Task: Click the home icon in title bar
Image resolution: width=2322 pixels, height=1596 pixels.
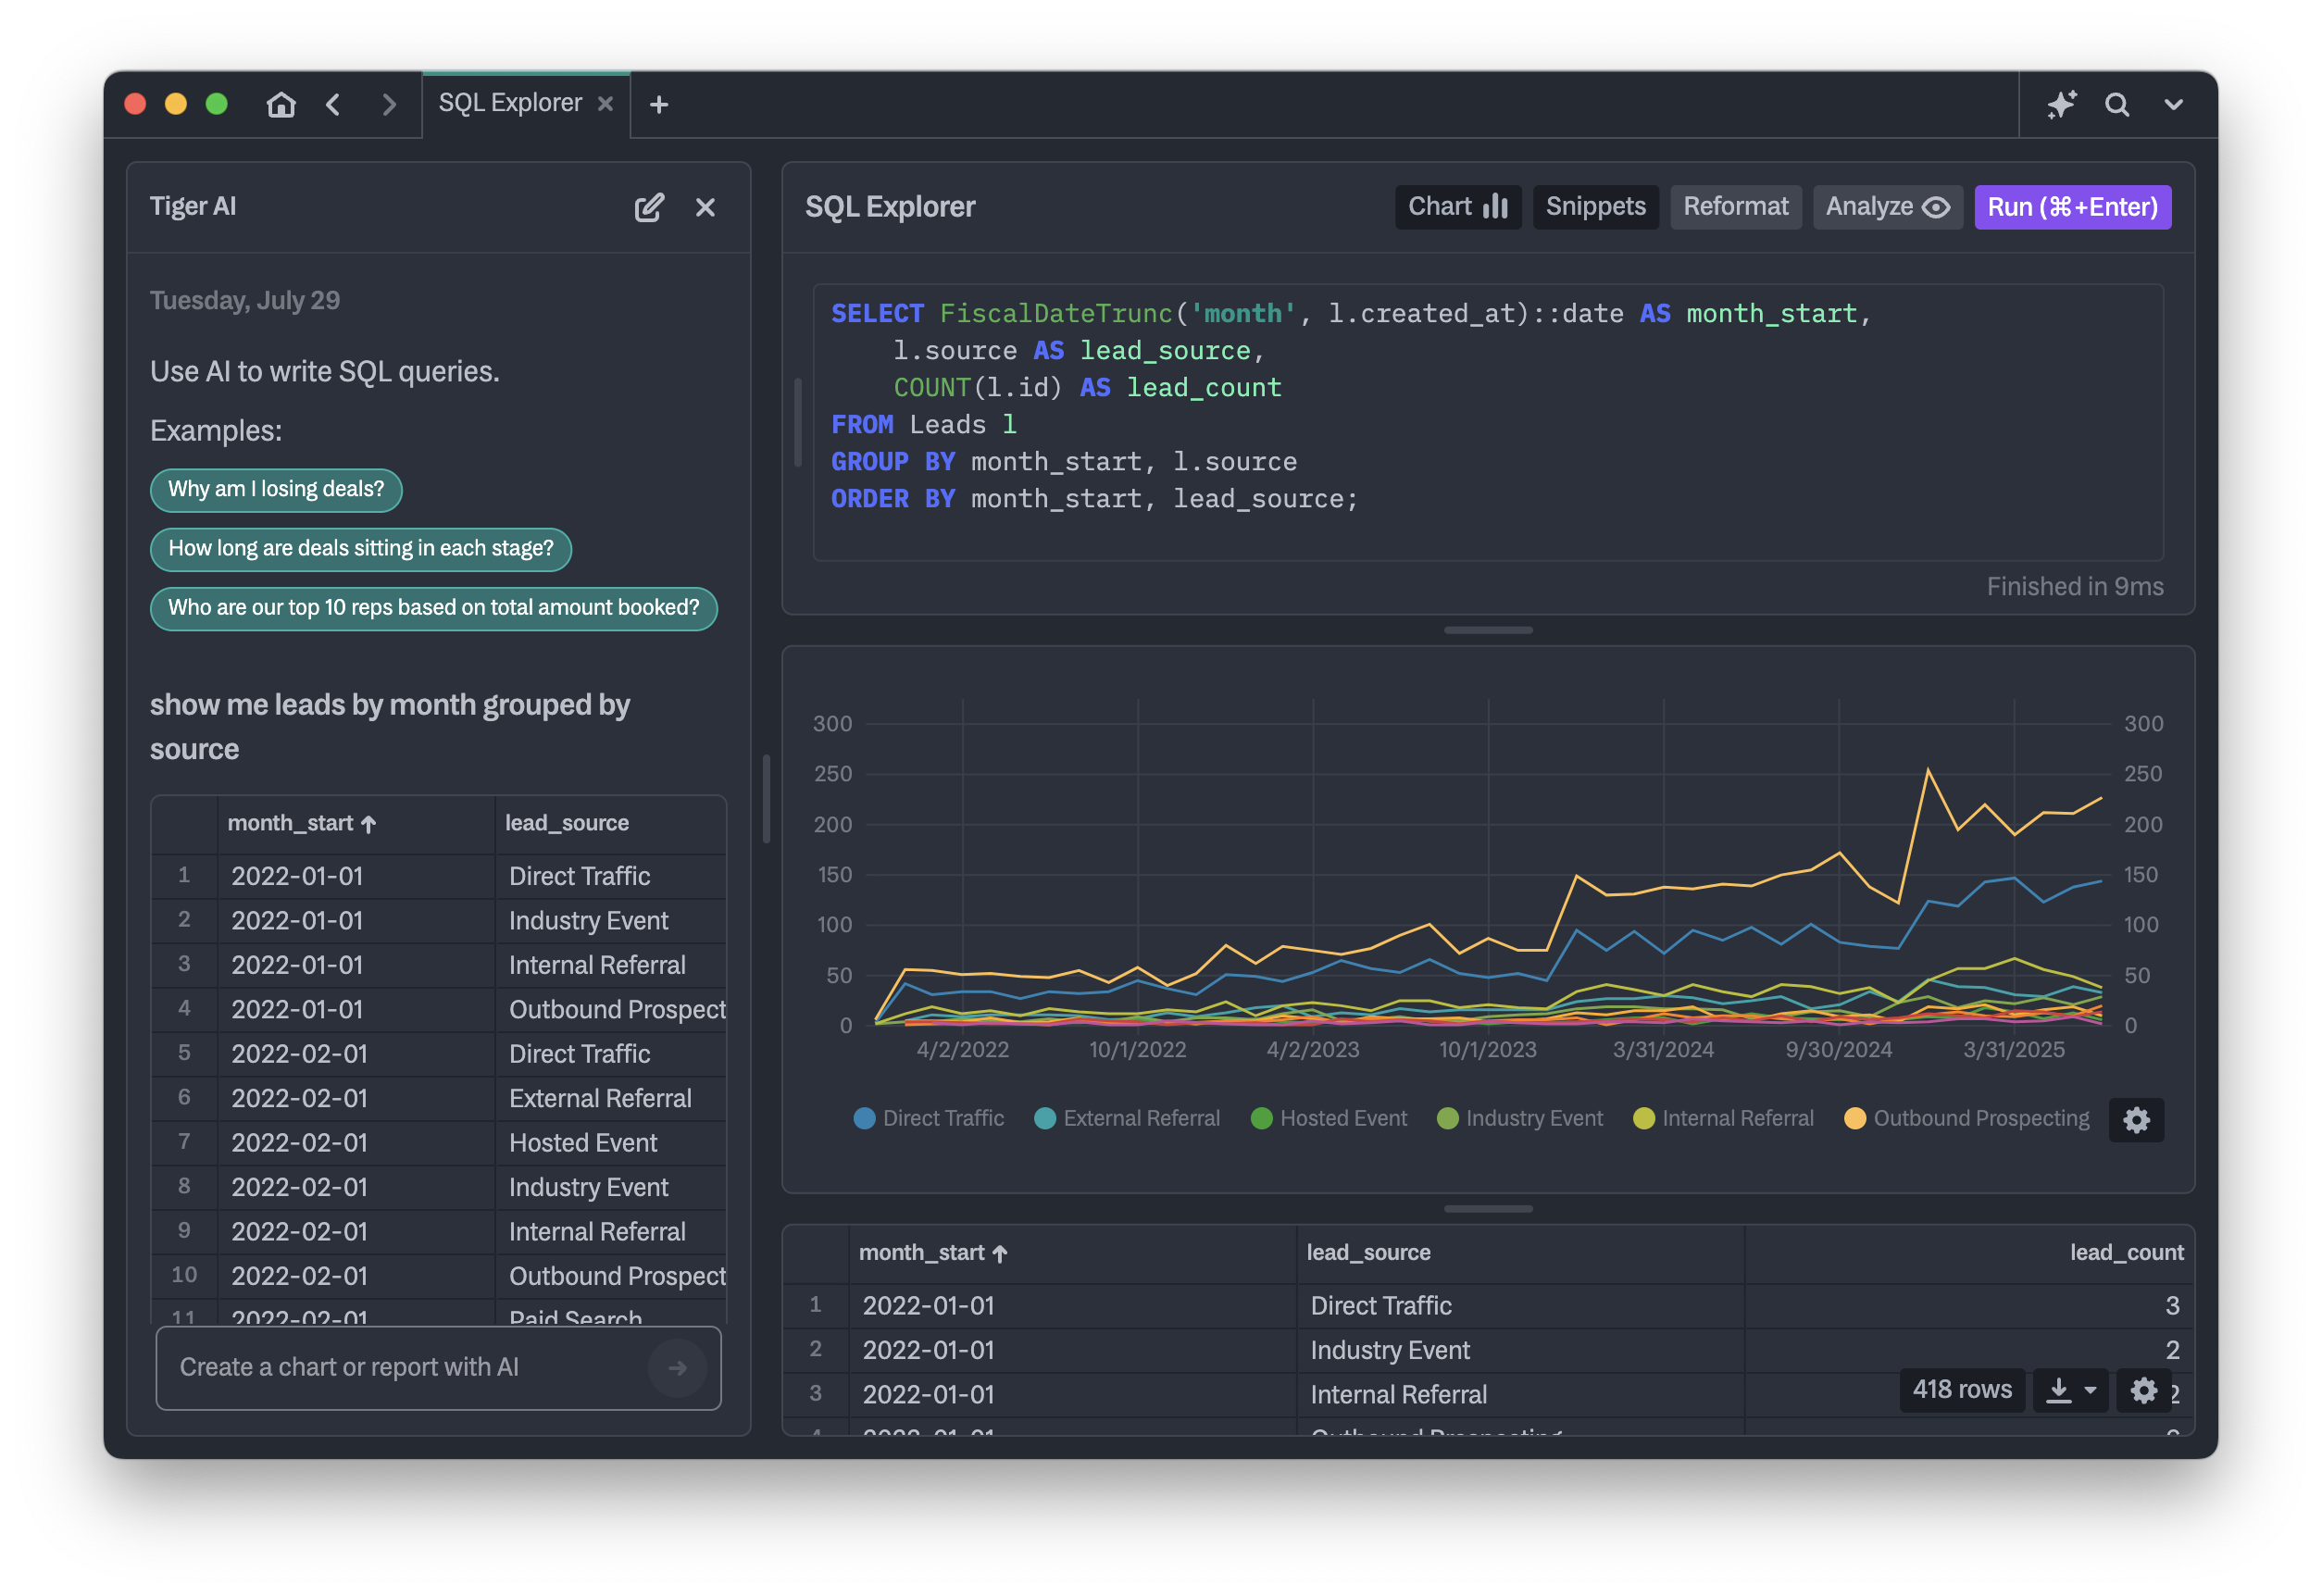Action: 281,105
